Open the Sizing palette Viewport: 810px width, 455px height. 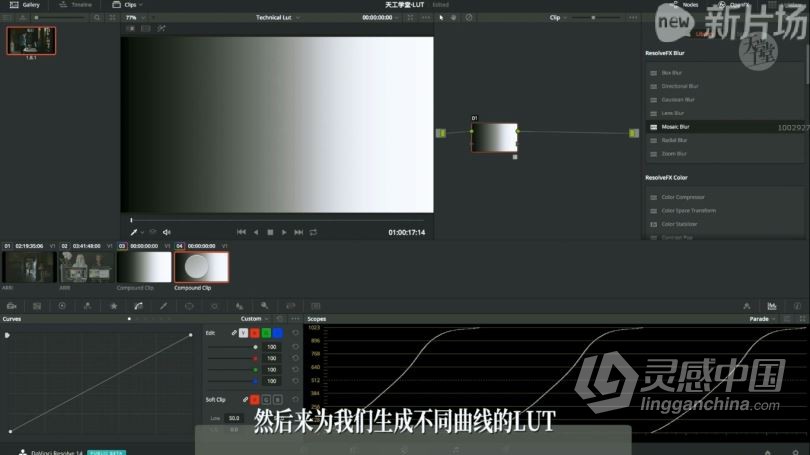click(x=290, y=306)
